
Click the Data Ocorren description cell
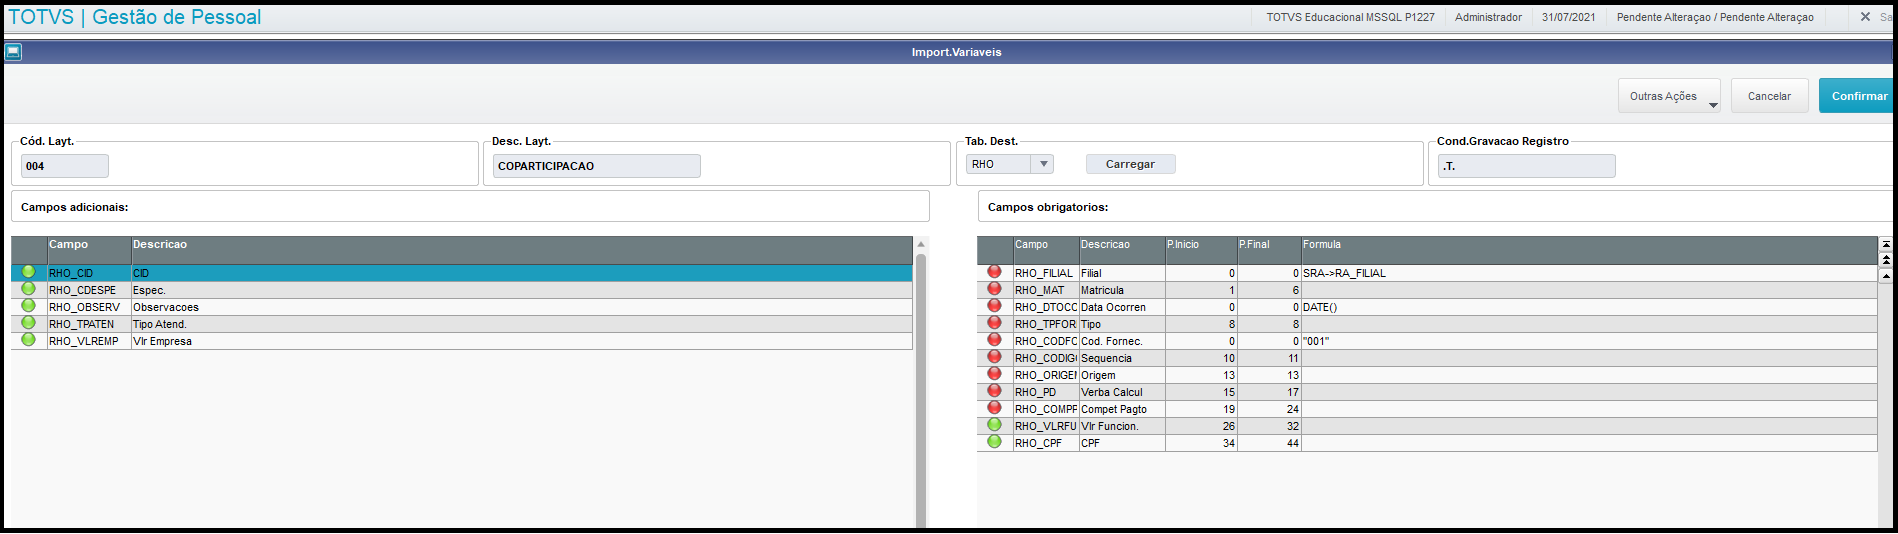pos(1122,307)
